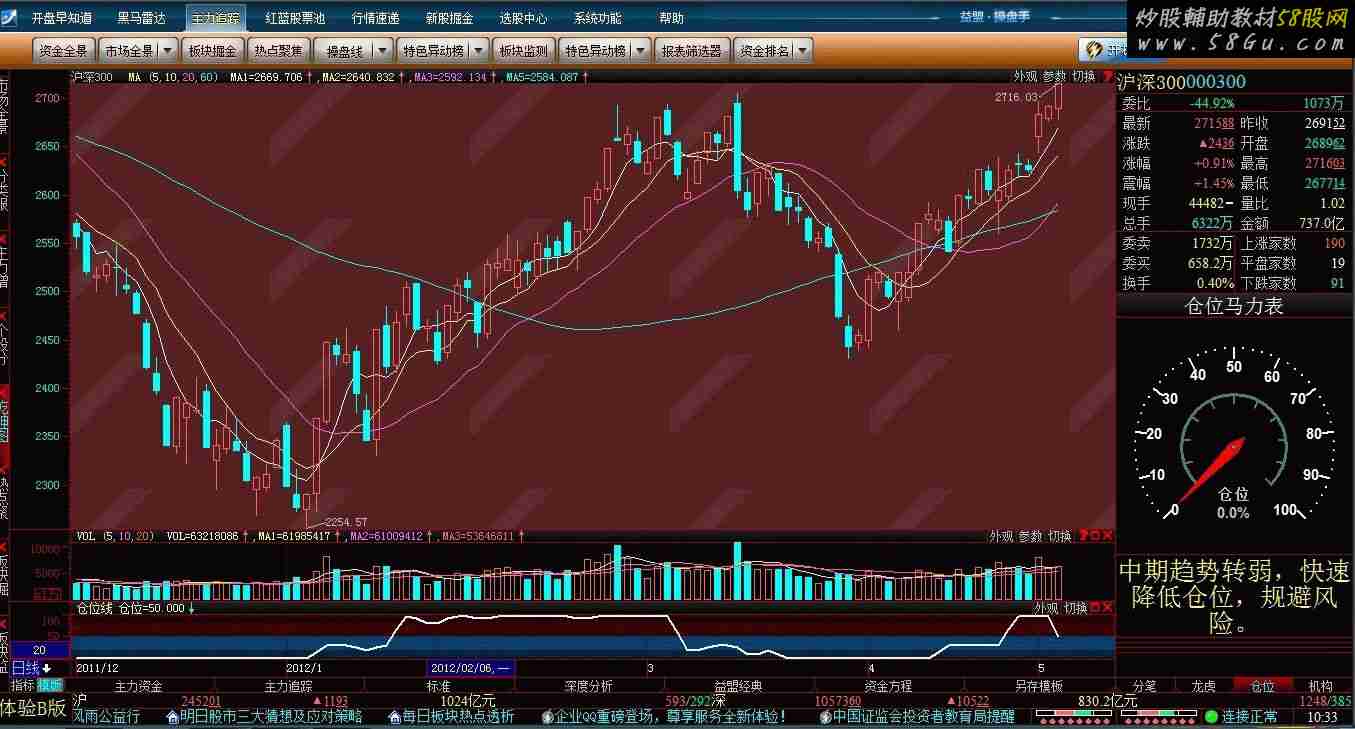Switch to the 标准 template tab
Image resolution: width=1355 pixels, height=729 pixels.
tap(439, 686)
